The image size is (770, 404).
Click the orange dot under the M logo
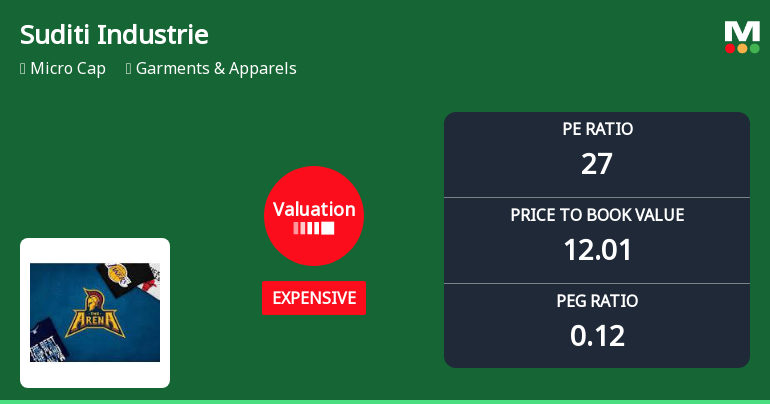pos(742,48)
